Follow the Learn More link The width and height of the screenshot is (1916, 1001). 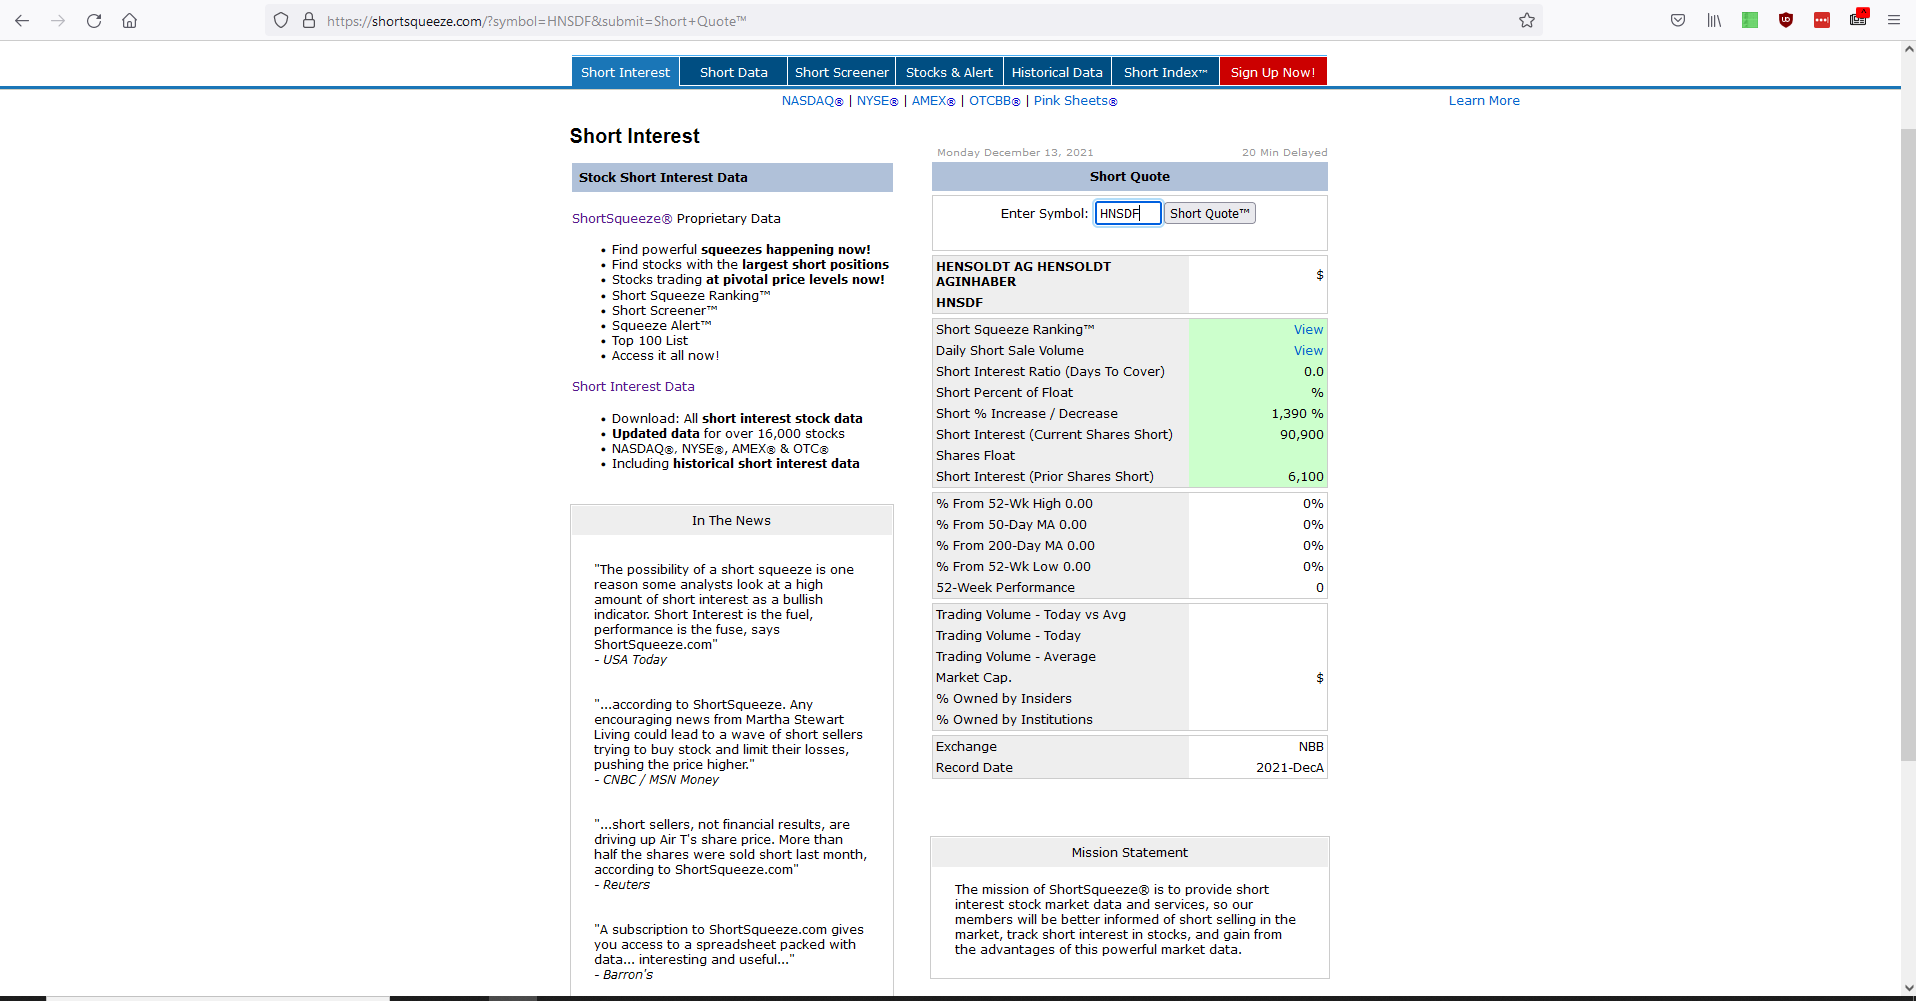(1484, 101)
